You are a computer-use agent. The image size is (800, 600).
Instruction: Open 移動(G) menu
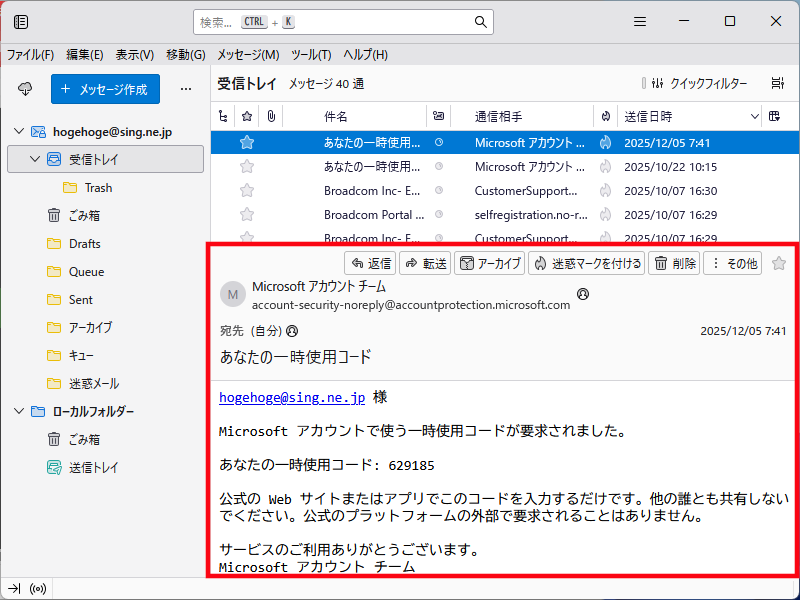pos(186,55)
